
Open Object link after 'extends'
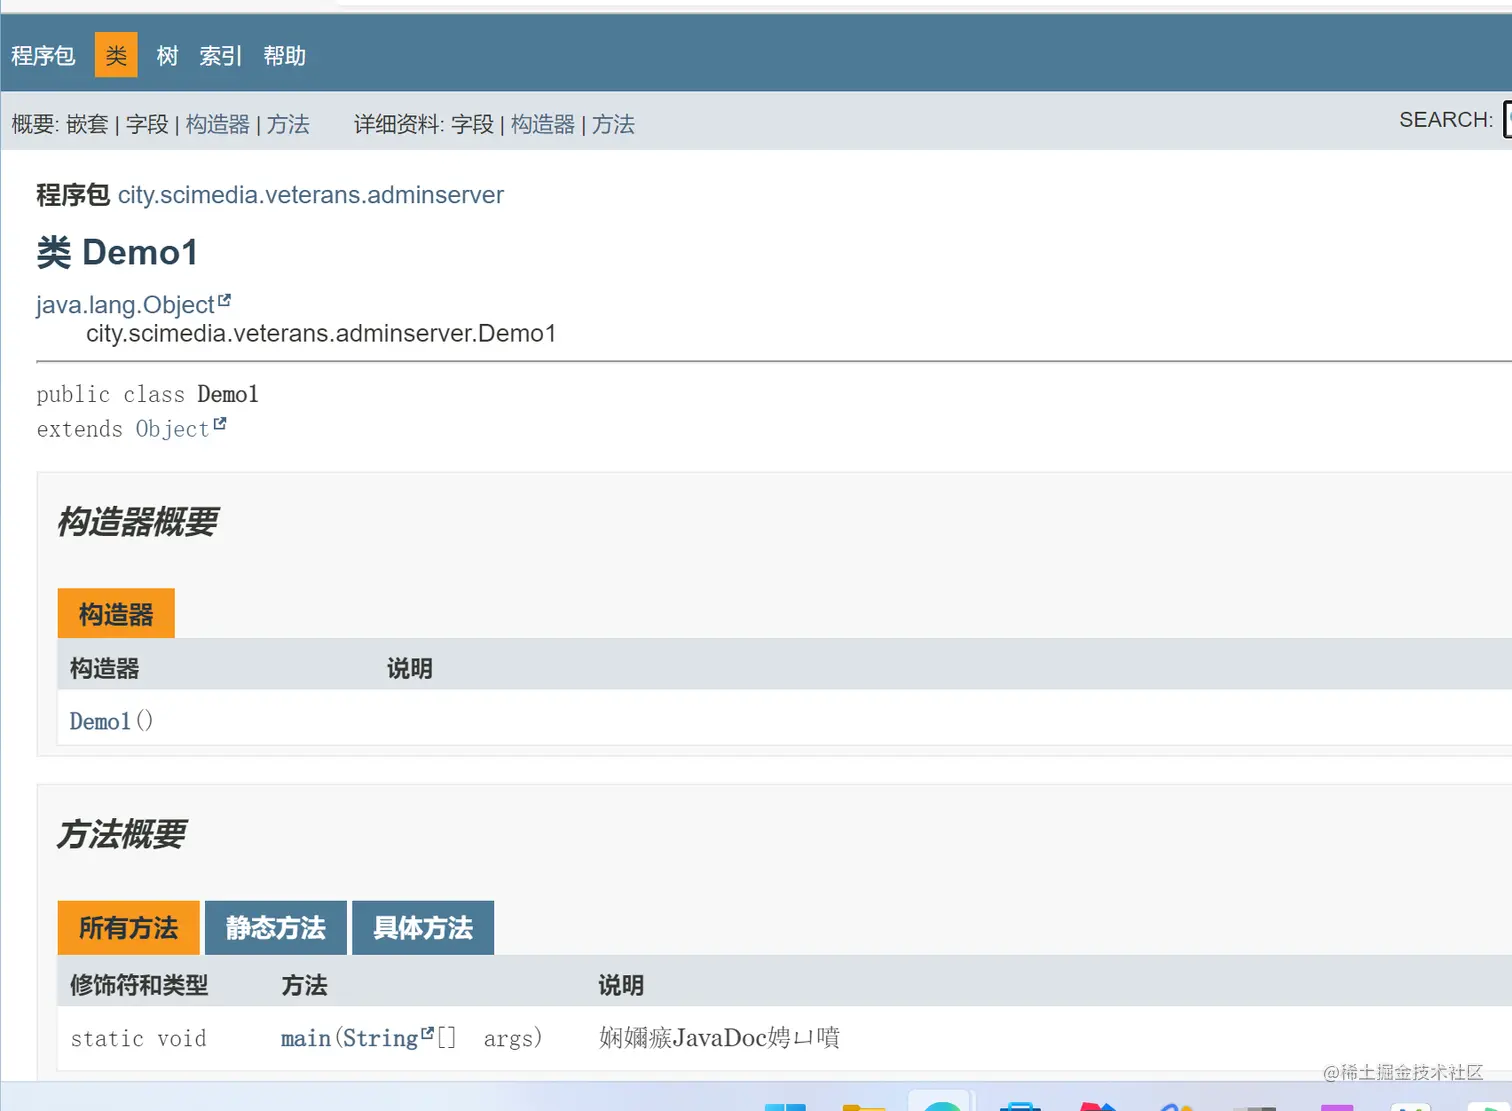tap(172, 429)
